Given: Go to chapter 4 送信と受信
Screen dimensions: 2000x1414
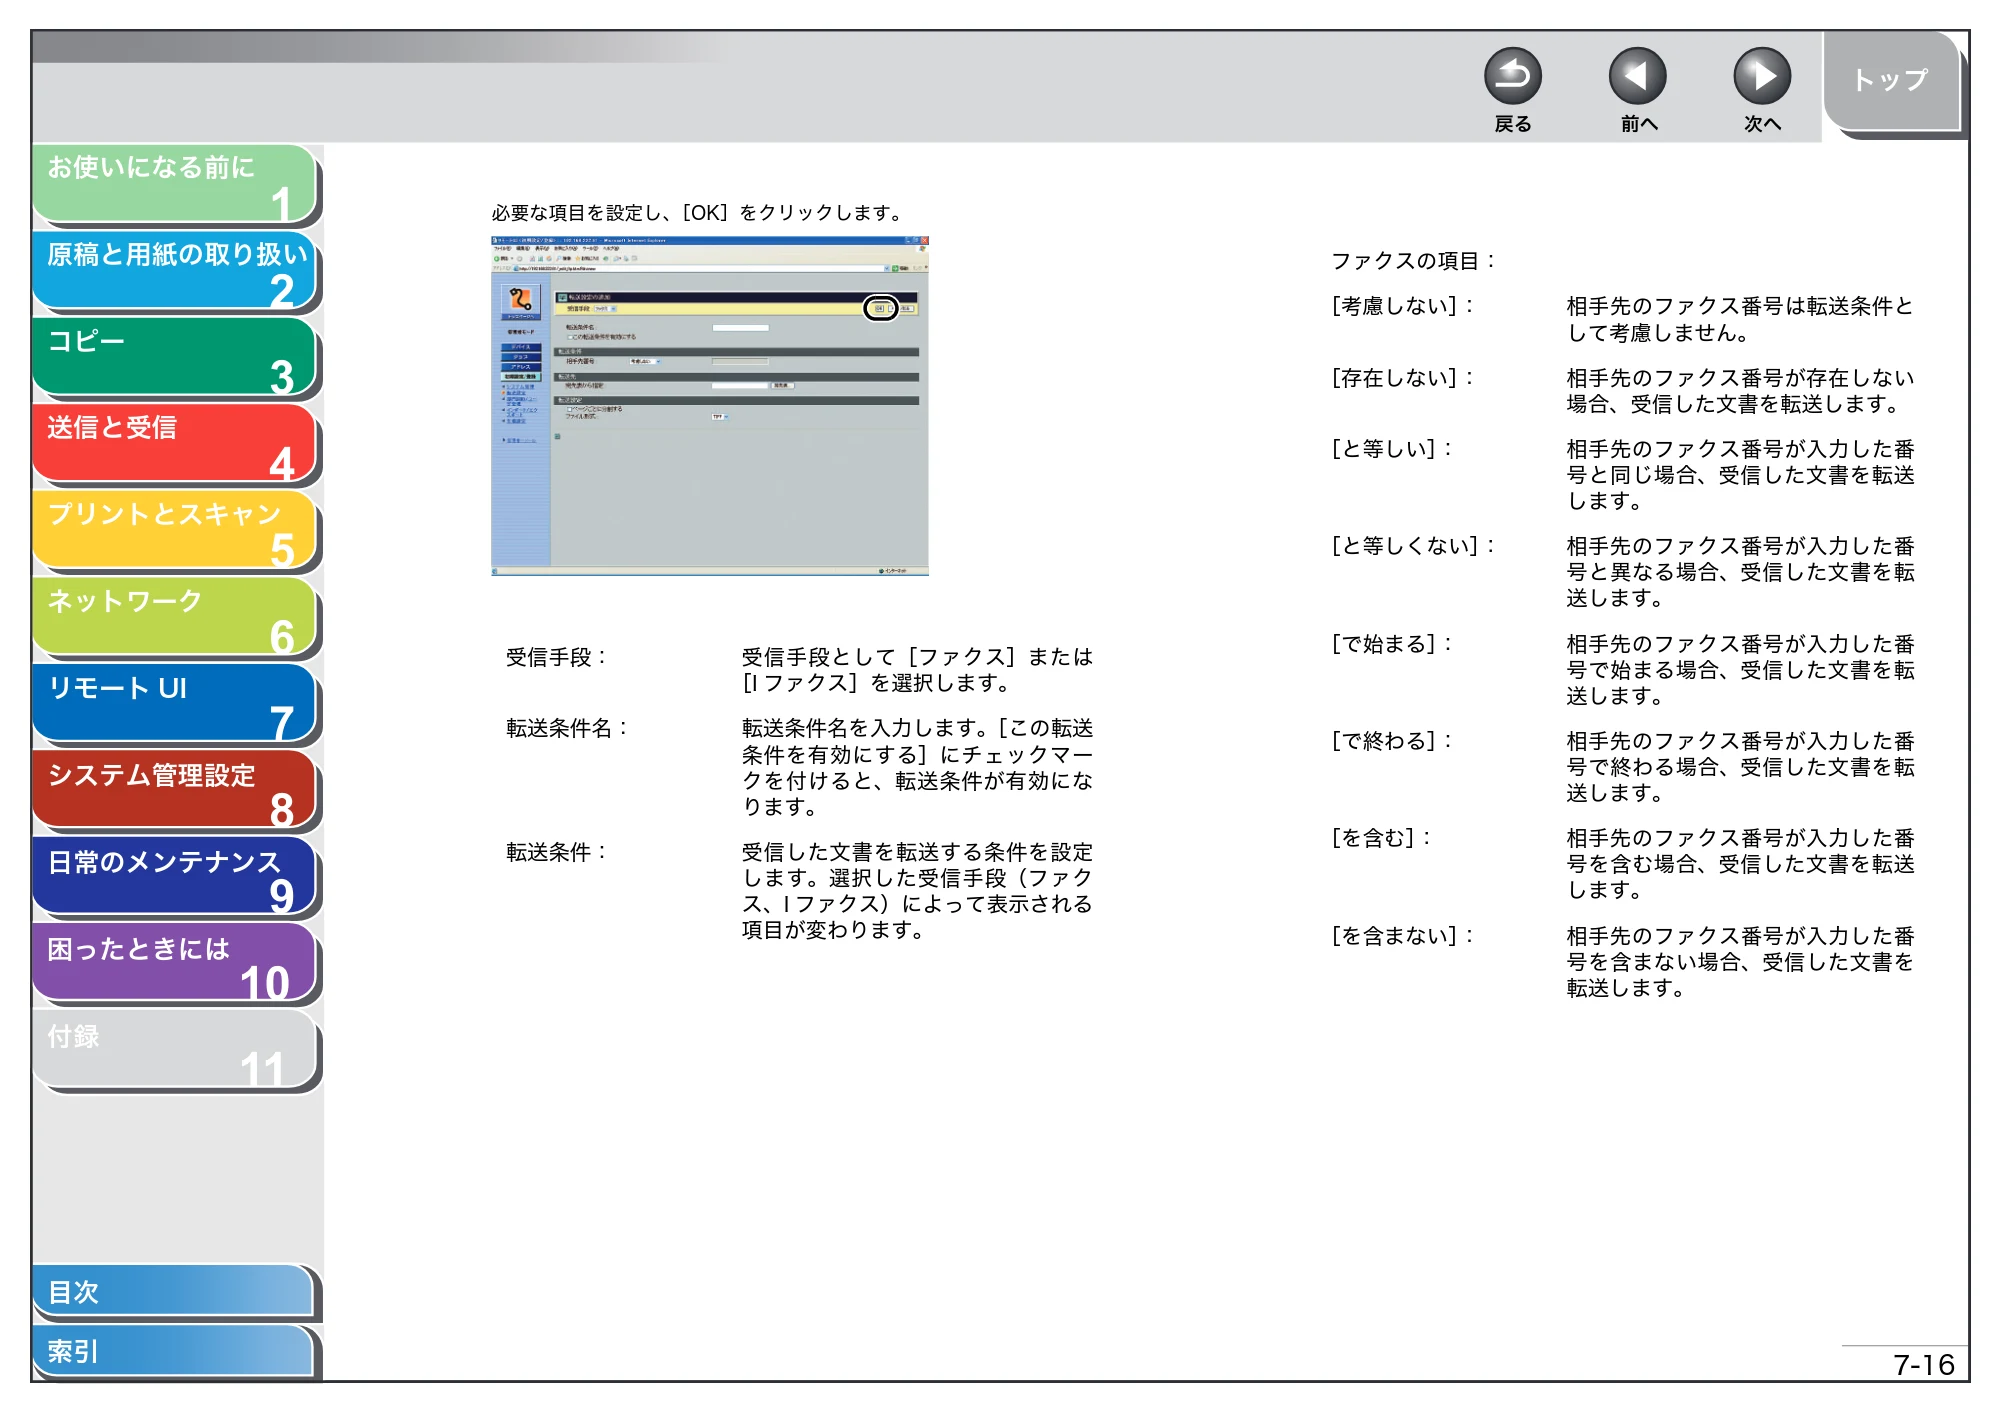Looking at the screenshot, I should [175, 444].
